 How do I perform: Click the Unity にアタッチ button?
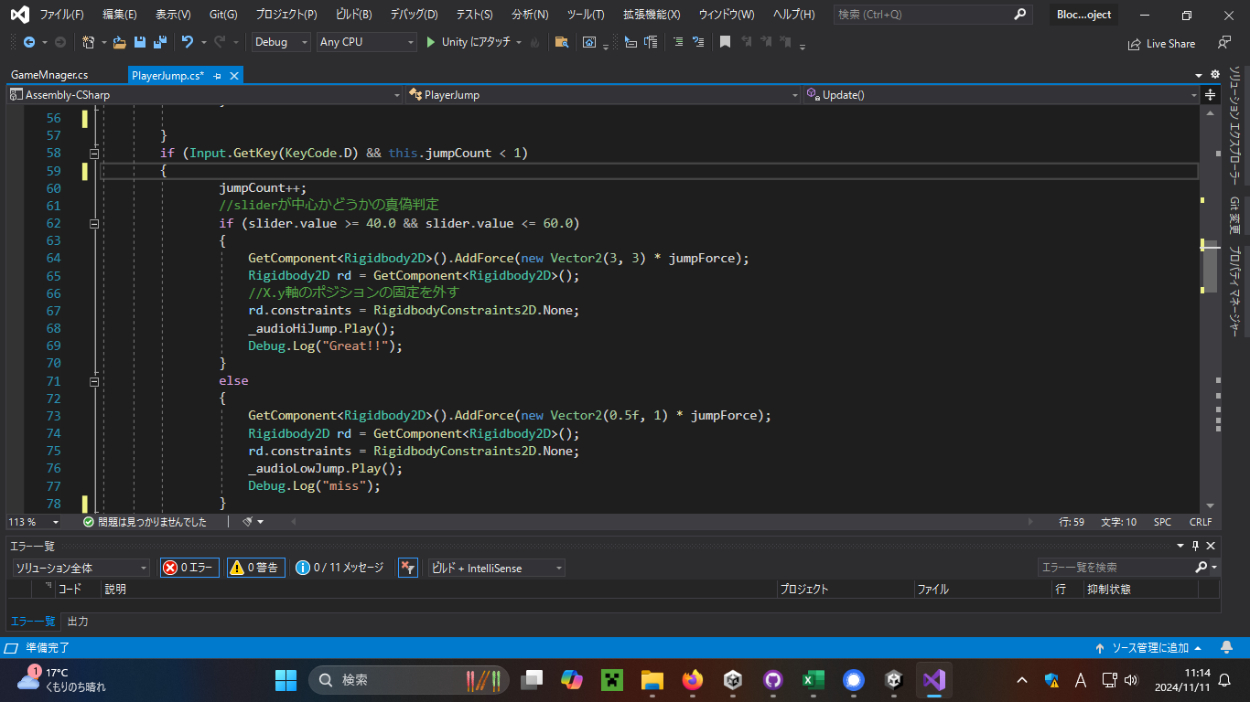click(x=468, y=42)
